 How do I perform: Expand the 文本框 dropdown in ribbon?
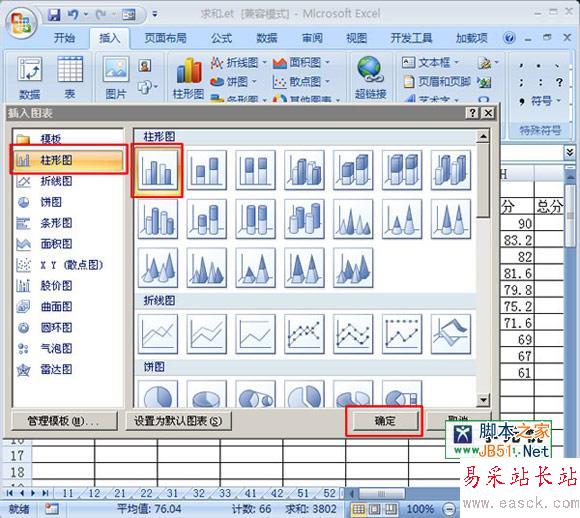[x=456, y=62]
